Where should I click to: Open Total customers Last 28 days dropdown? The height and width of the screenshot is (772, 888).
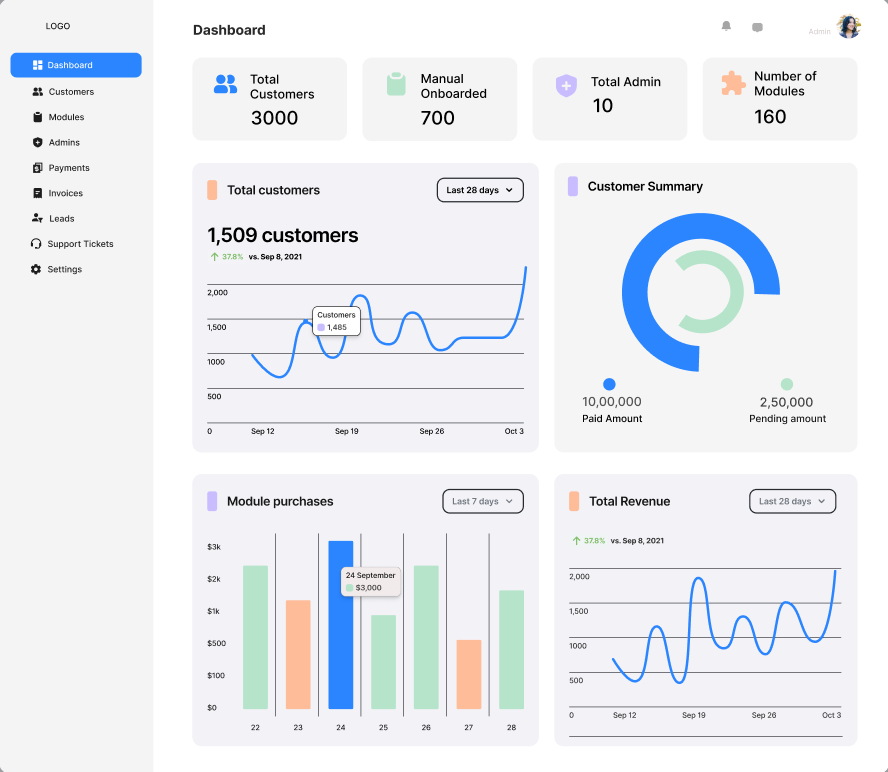[x=480, y=190]
